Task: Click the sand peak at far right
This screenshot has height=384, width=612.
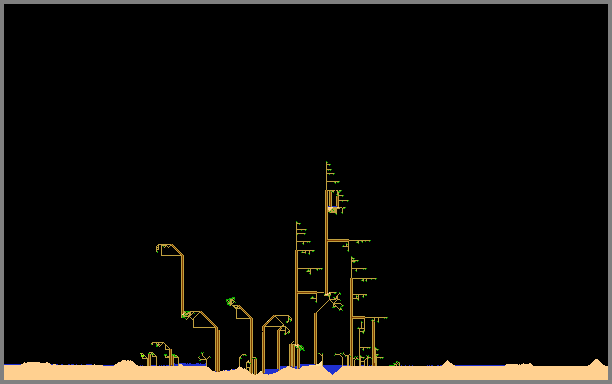Action: (x=596, y=363)
